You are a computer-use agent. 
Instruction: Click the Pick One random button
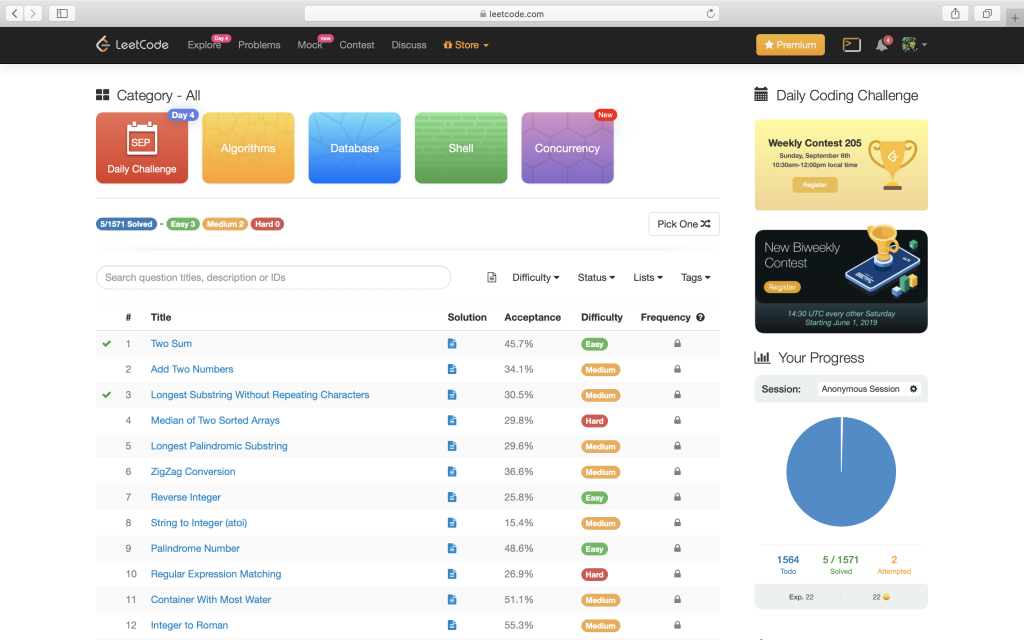(684, 224)
